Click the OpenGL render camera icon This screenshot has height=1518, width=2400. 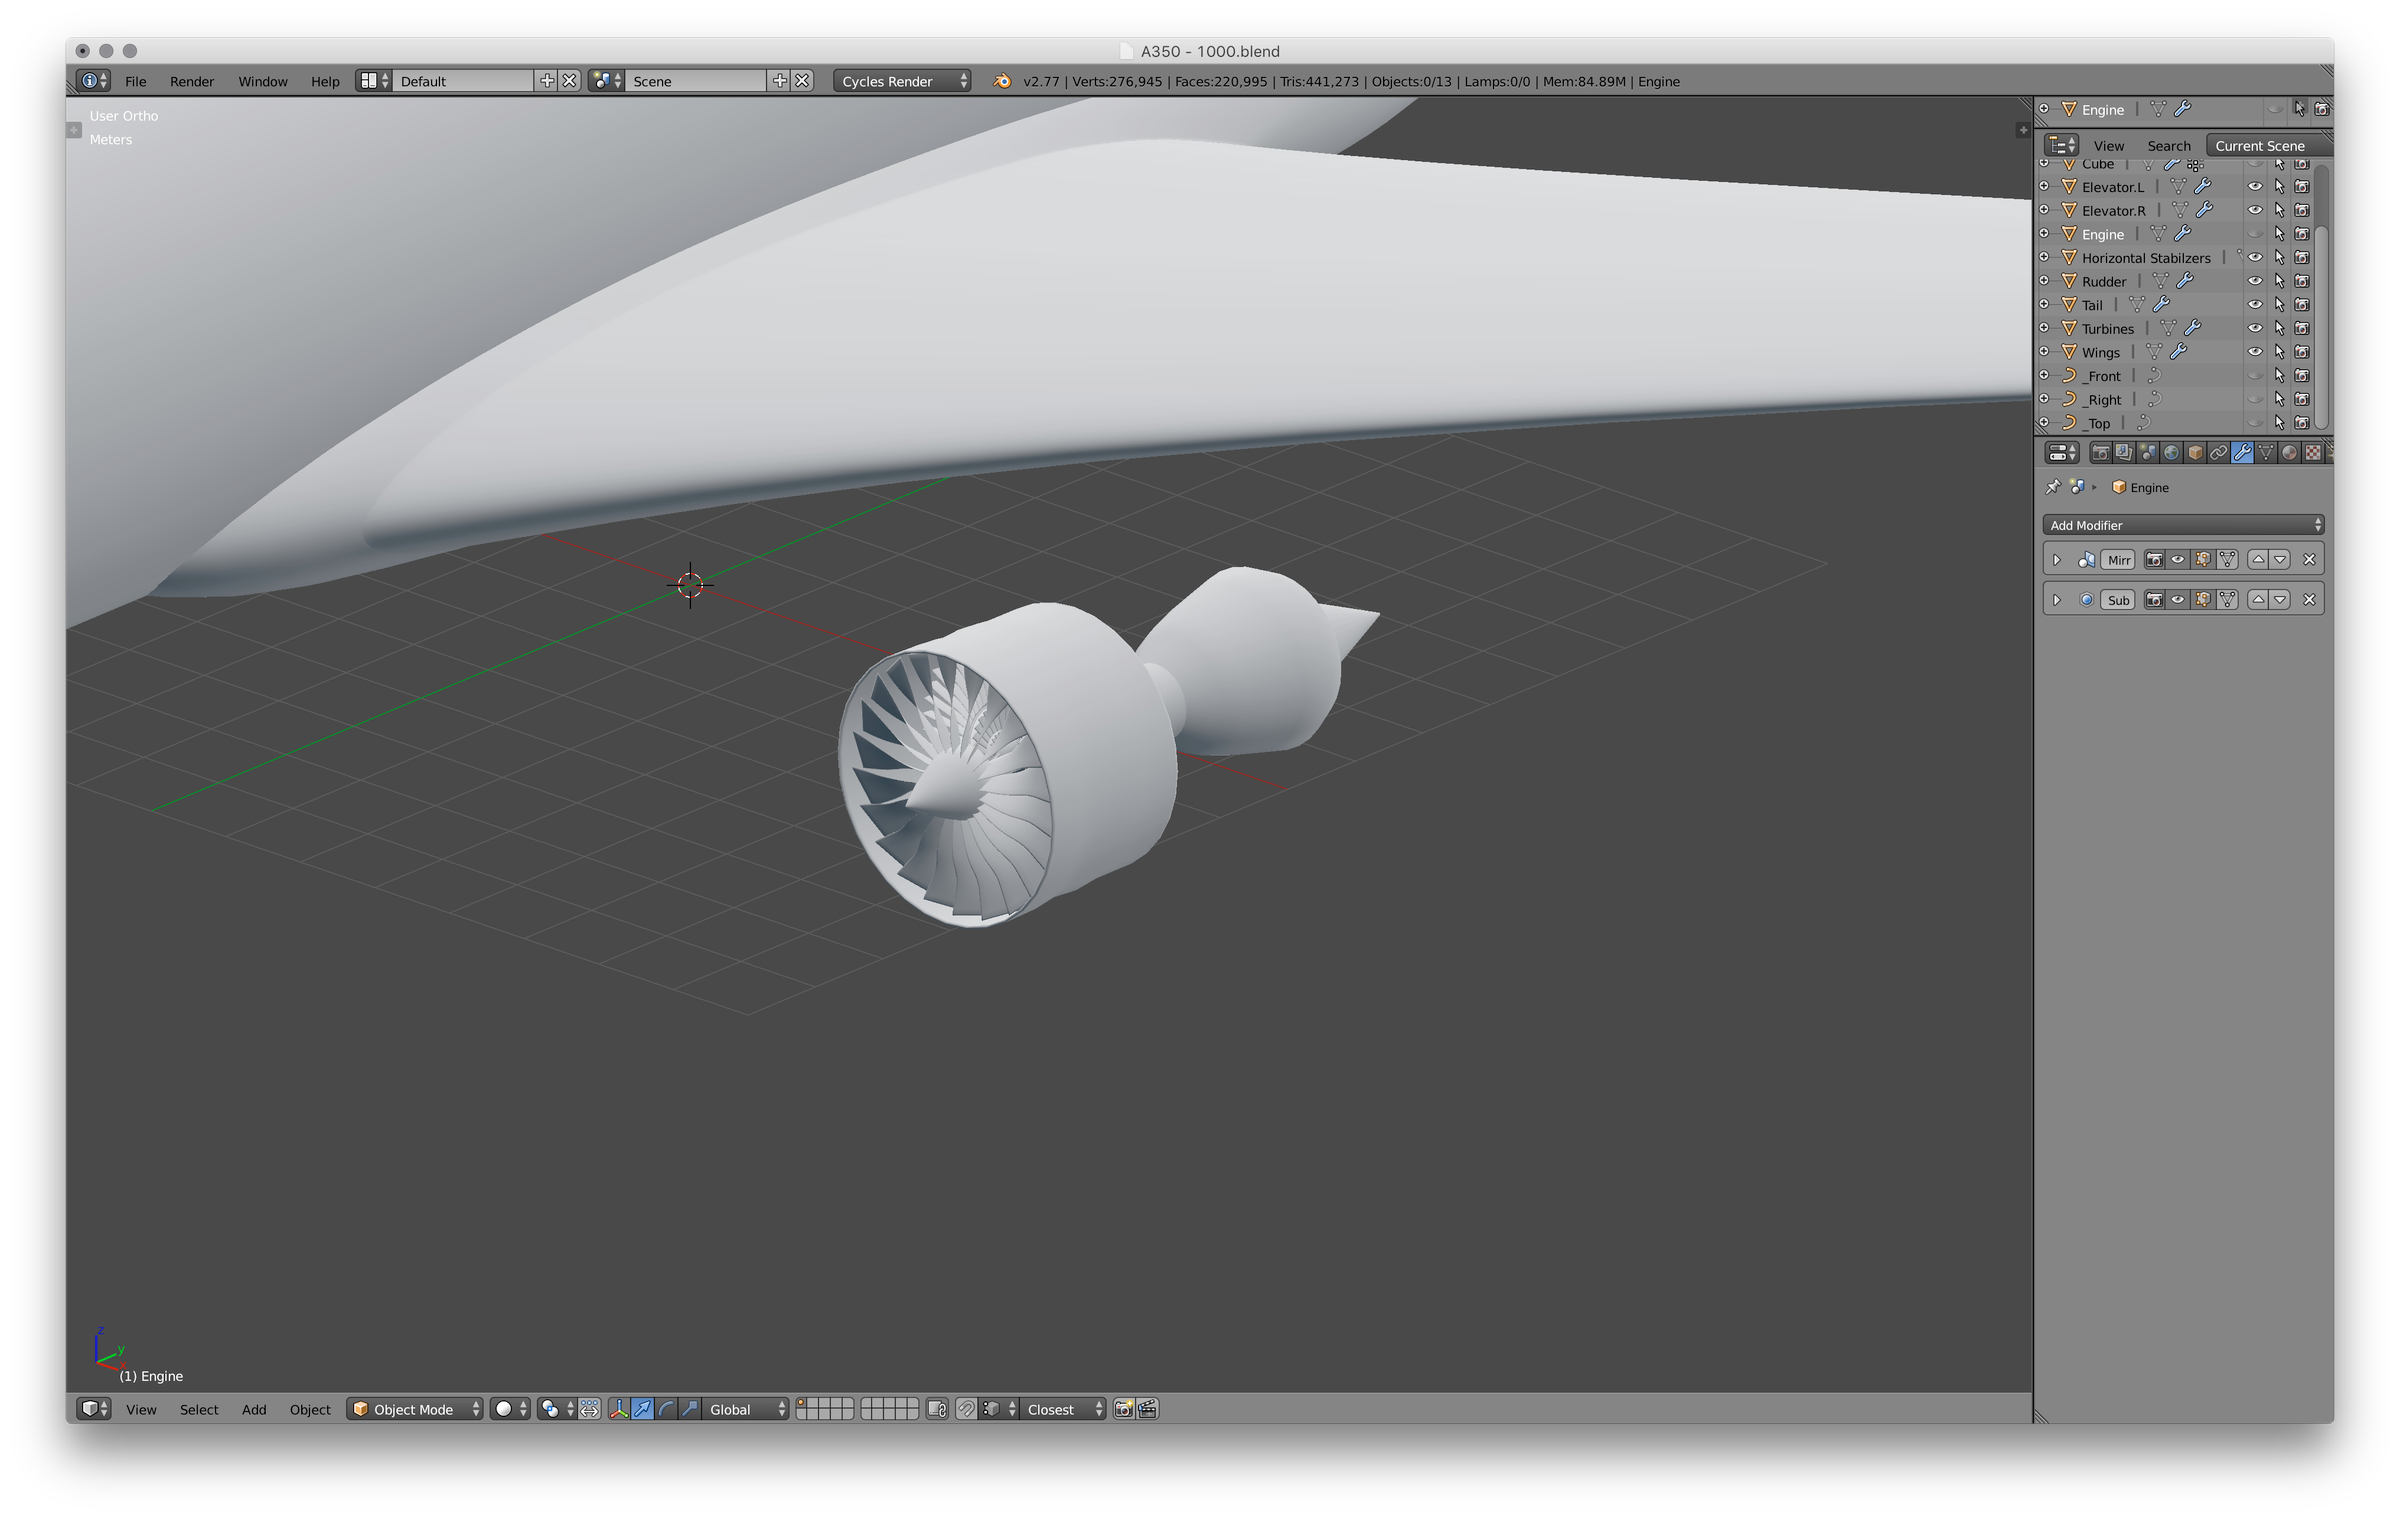[x=1124, y=1409]
